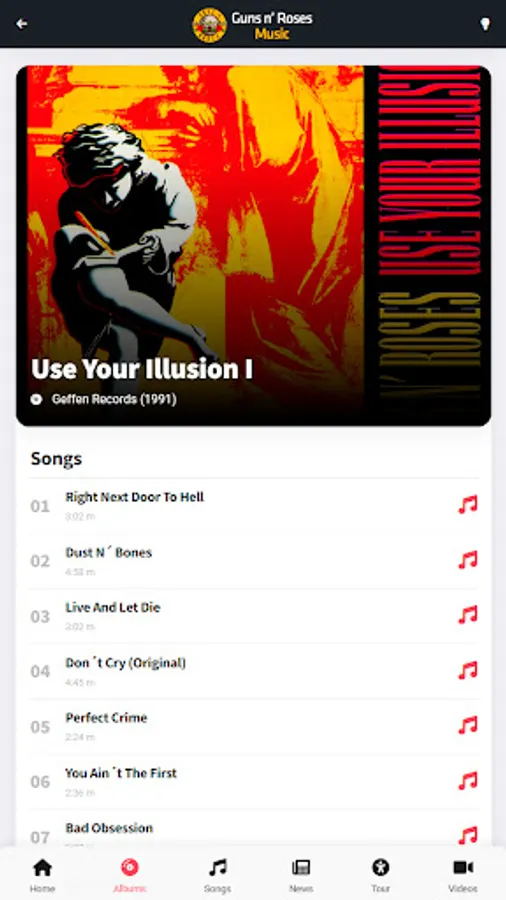Open the News tab
The image size is (506, 900).
[301, 875]
